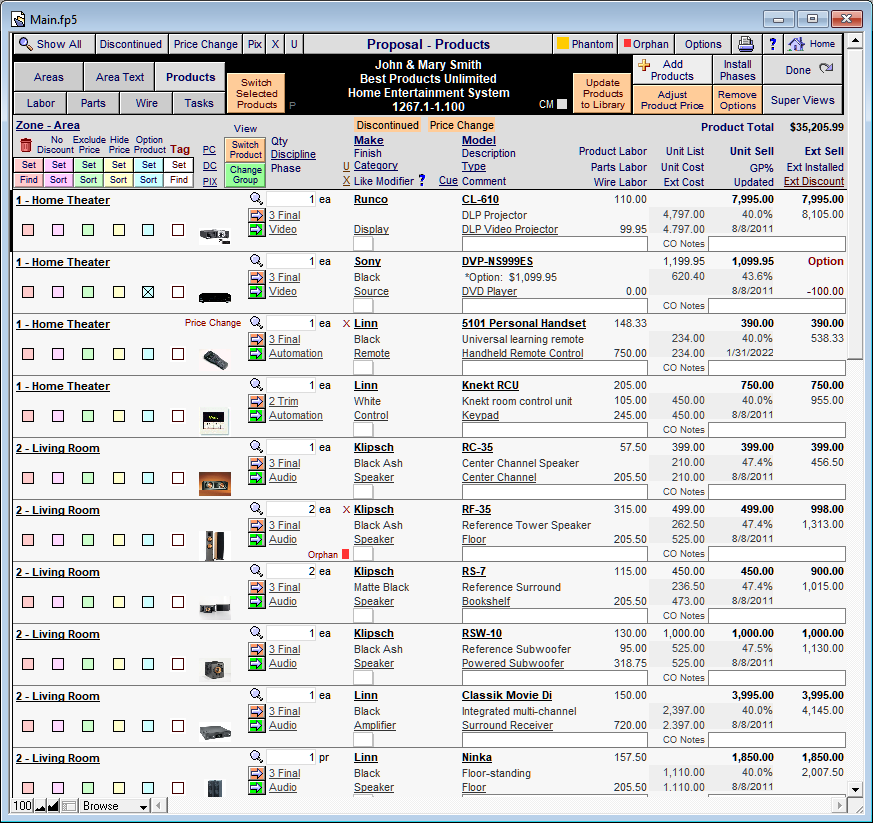Uncheck Option Product box for Sony DVP-NS999ES
The height and width of the screenshot is (823, 873).
point(148,292)
